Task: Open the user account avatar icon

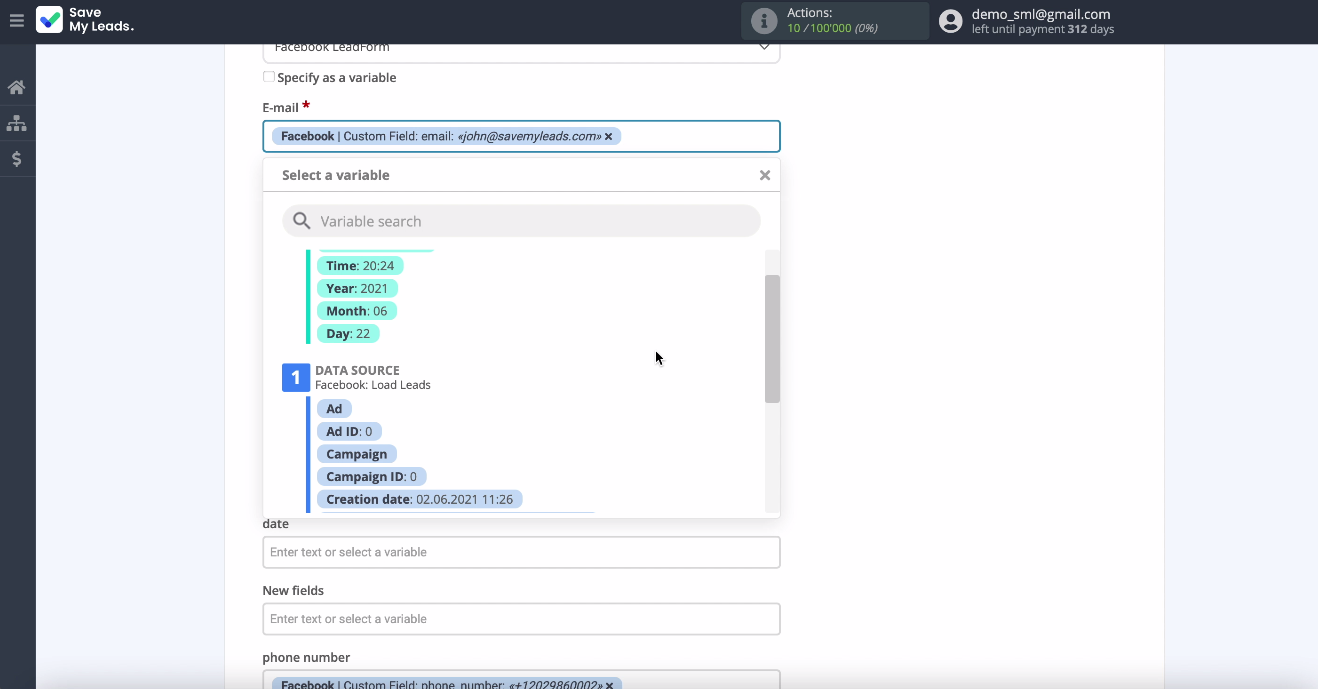Action: 950,21
